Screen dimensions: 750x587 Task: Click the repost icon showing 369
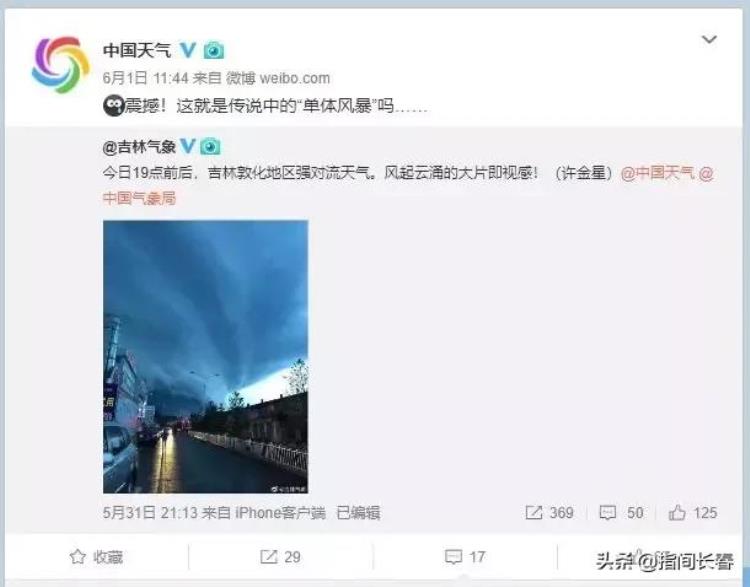point(534,512)
